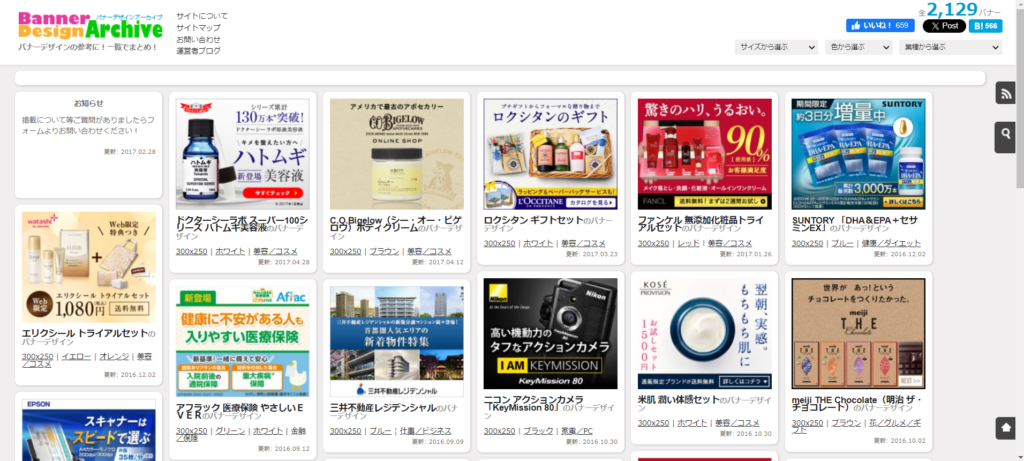This screenshot has height=461, width=1024.
Task: Click 300x250 tag under meiji card
Action: click(x=807, y=422)
